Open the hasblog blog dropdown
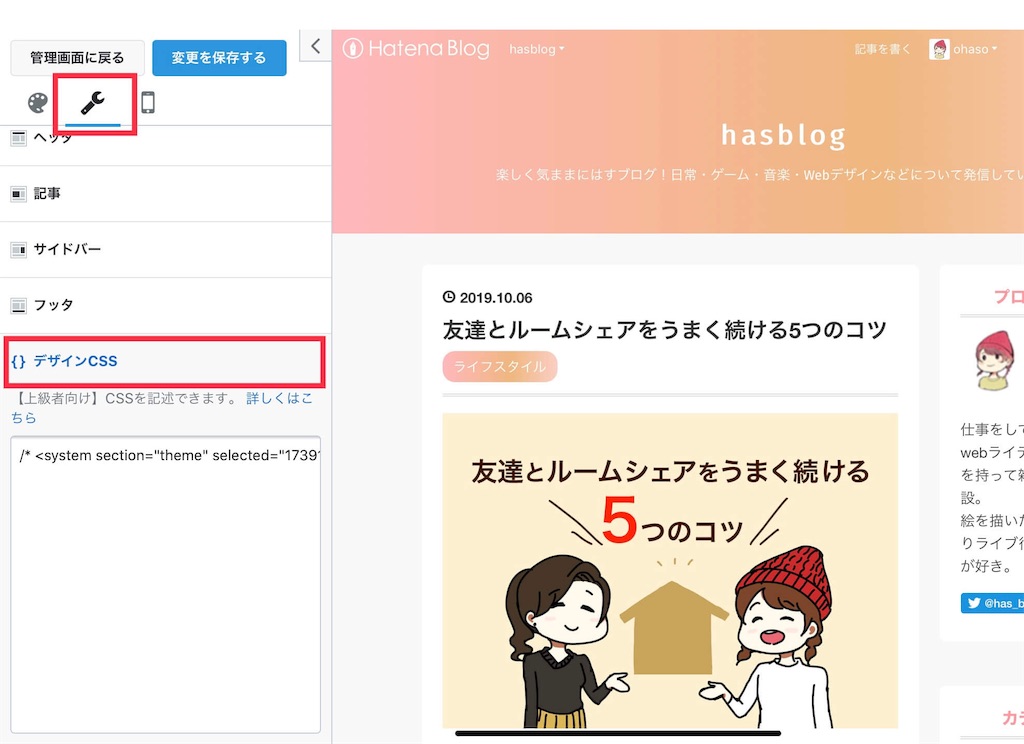The image size is (1024, 744). pyautogui.click(x=537, y=49)
